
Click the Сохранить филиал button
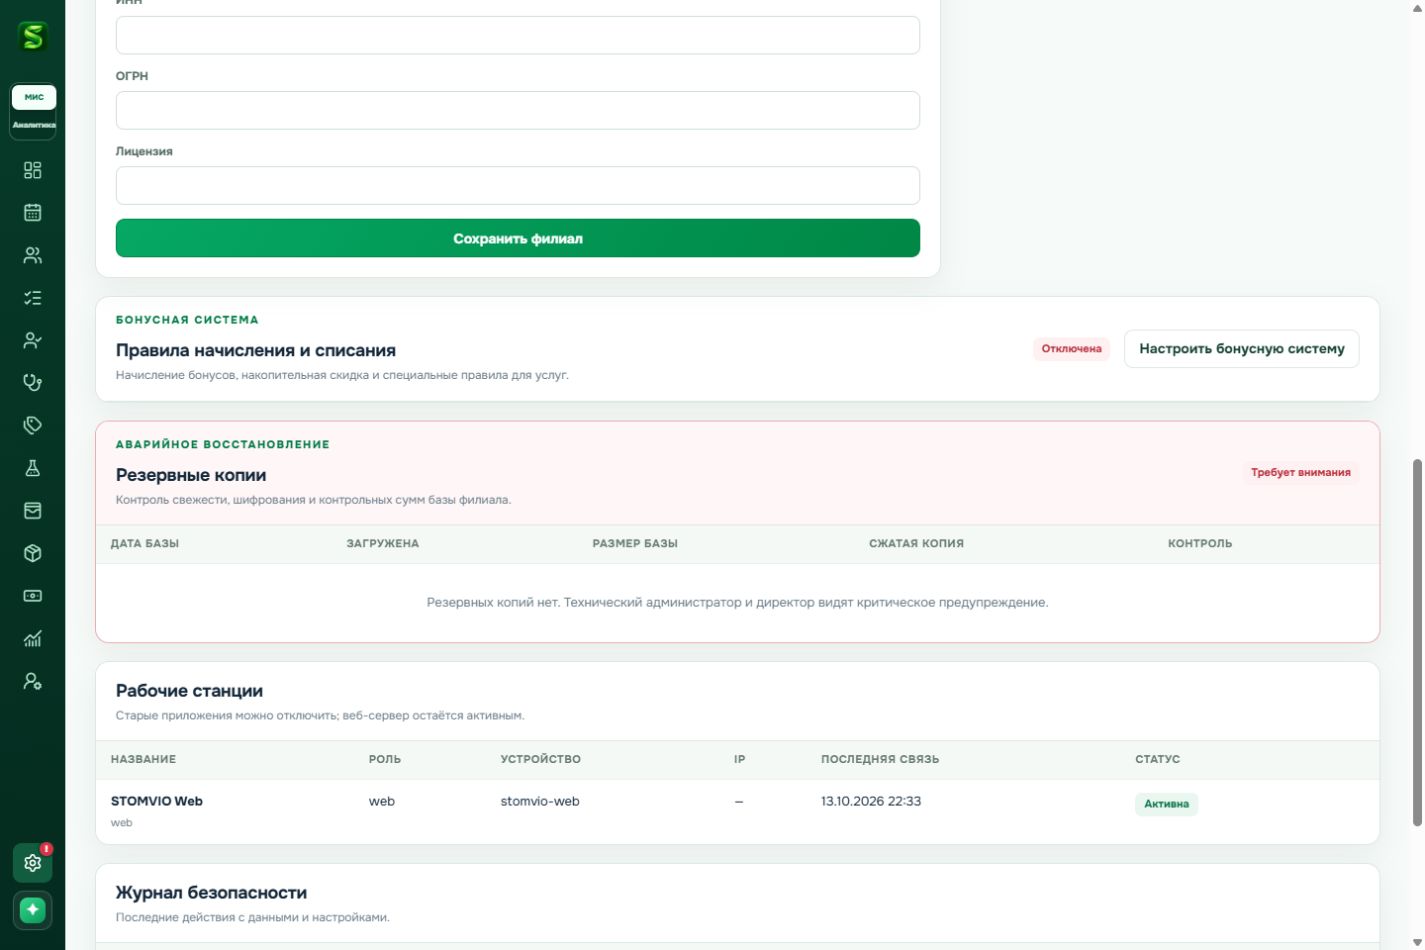[x=518, y=238]
